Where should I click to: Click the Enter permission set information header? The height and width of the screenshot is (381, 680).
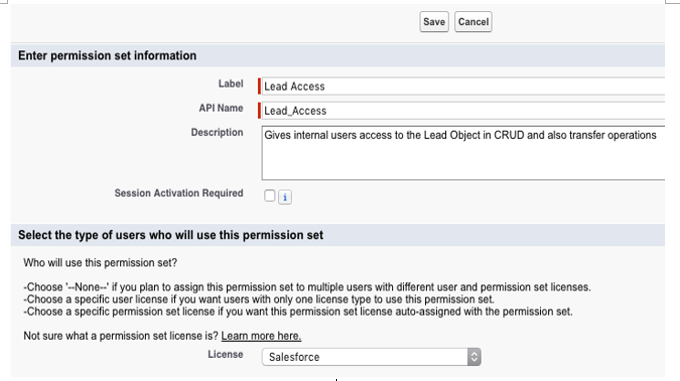pos(107,55)
